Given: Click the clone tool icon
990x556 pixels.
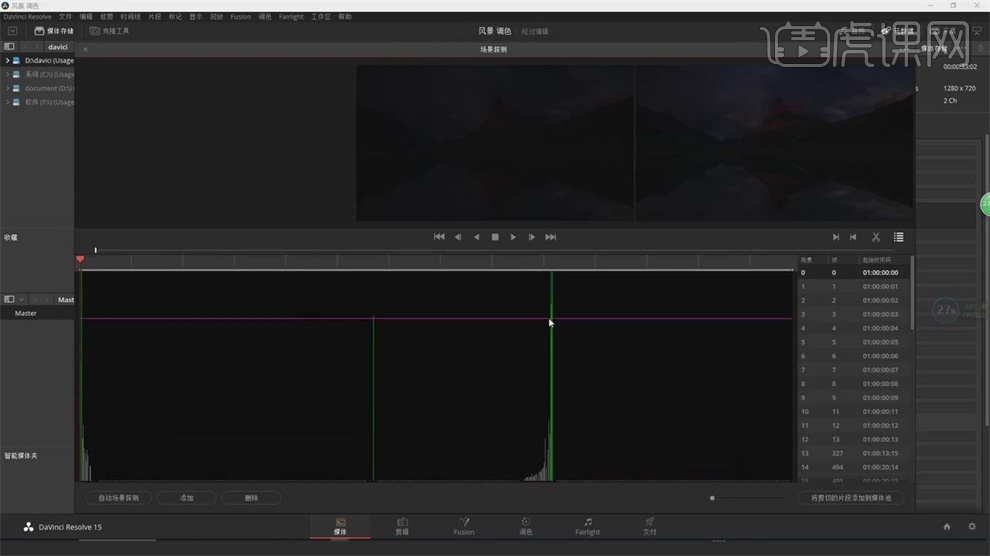Looking at the screenshot, I should coord(95,30).
